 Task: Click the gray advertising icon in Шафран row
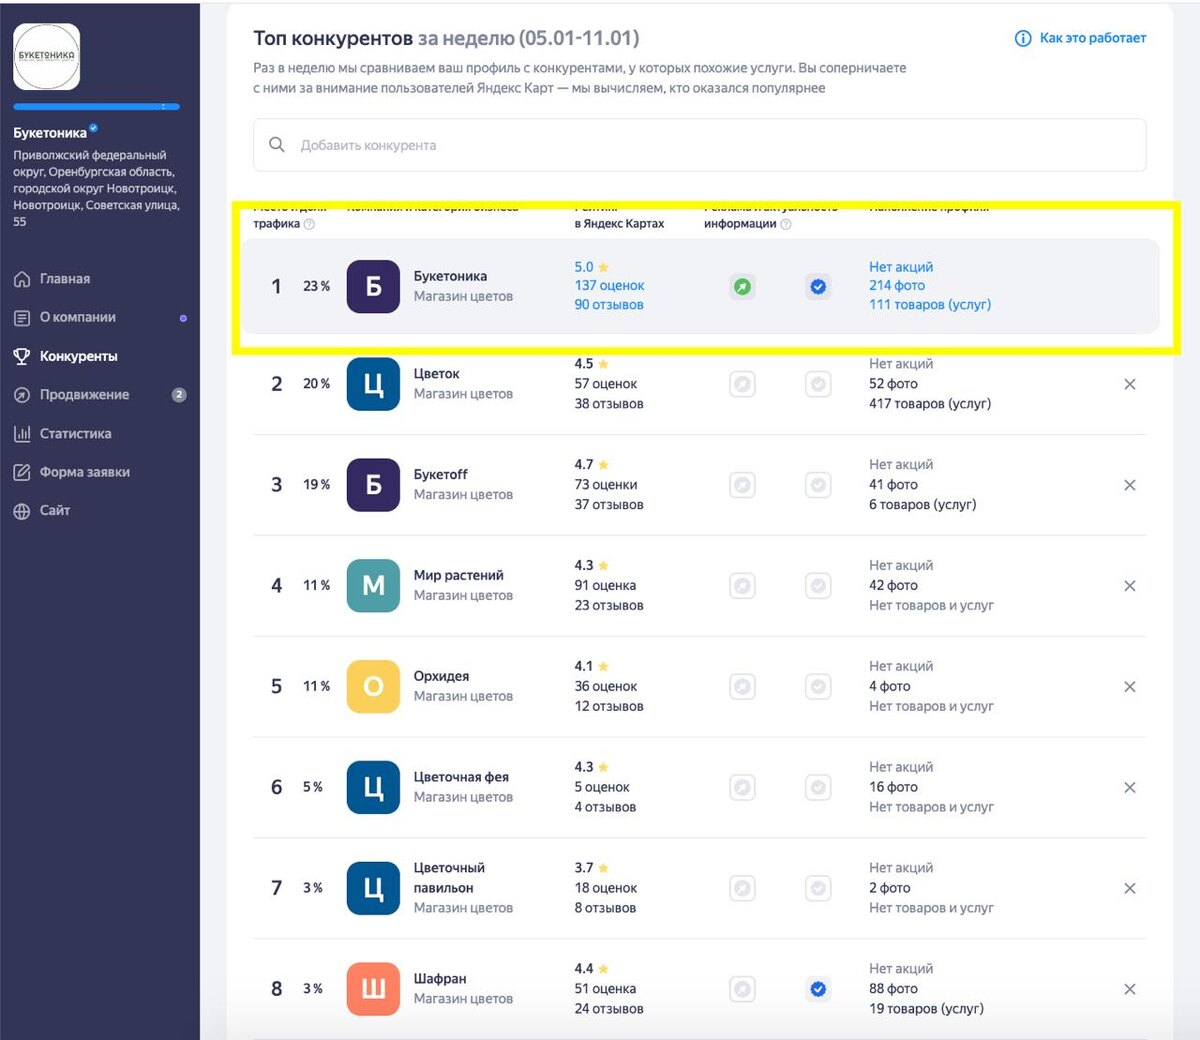coord(742,989)
